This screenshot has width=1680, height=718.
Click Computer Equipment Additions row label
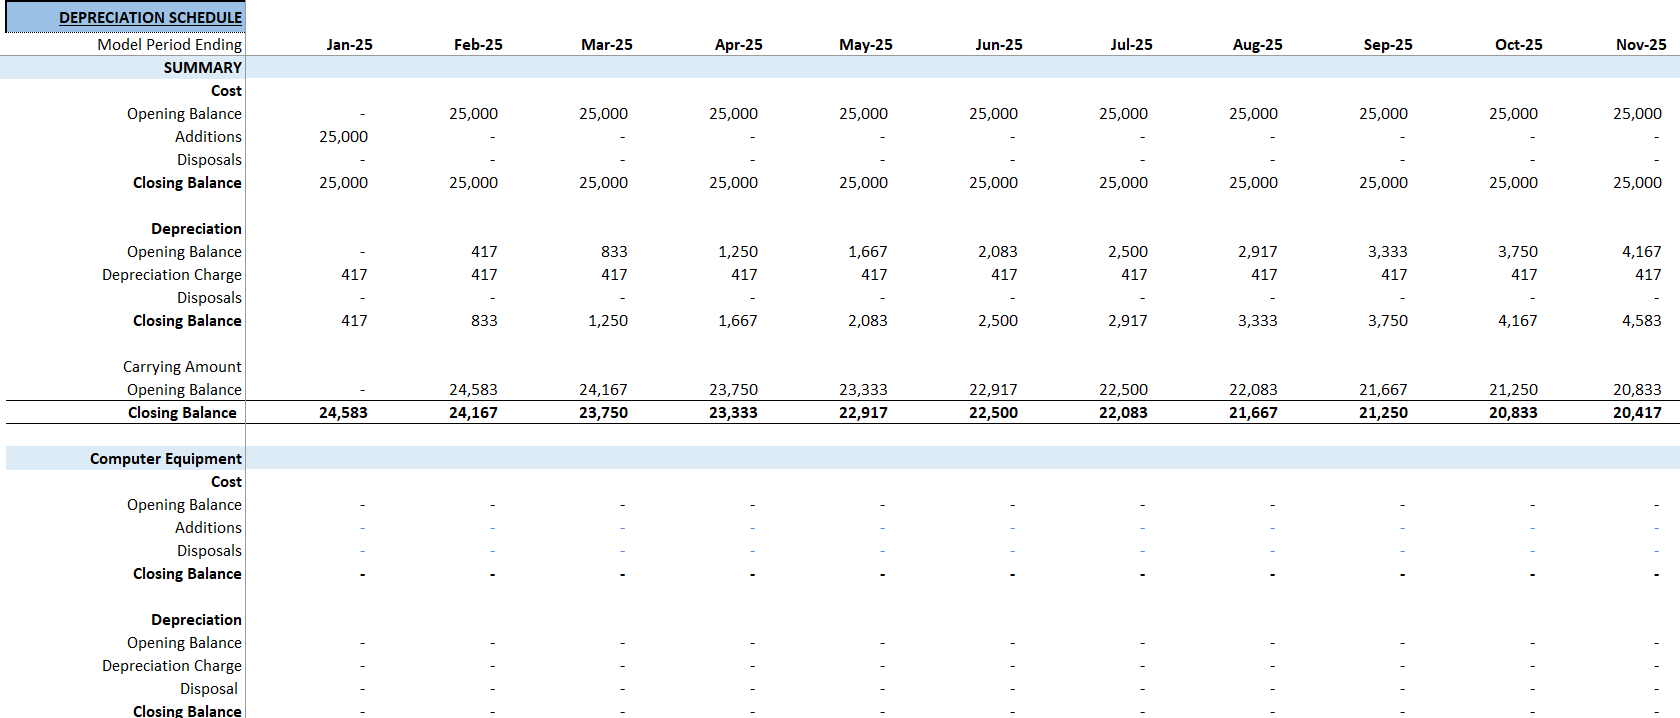[x=208, y=528]
